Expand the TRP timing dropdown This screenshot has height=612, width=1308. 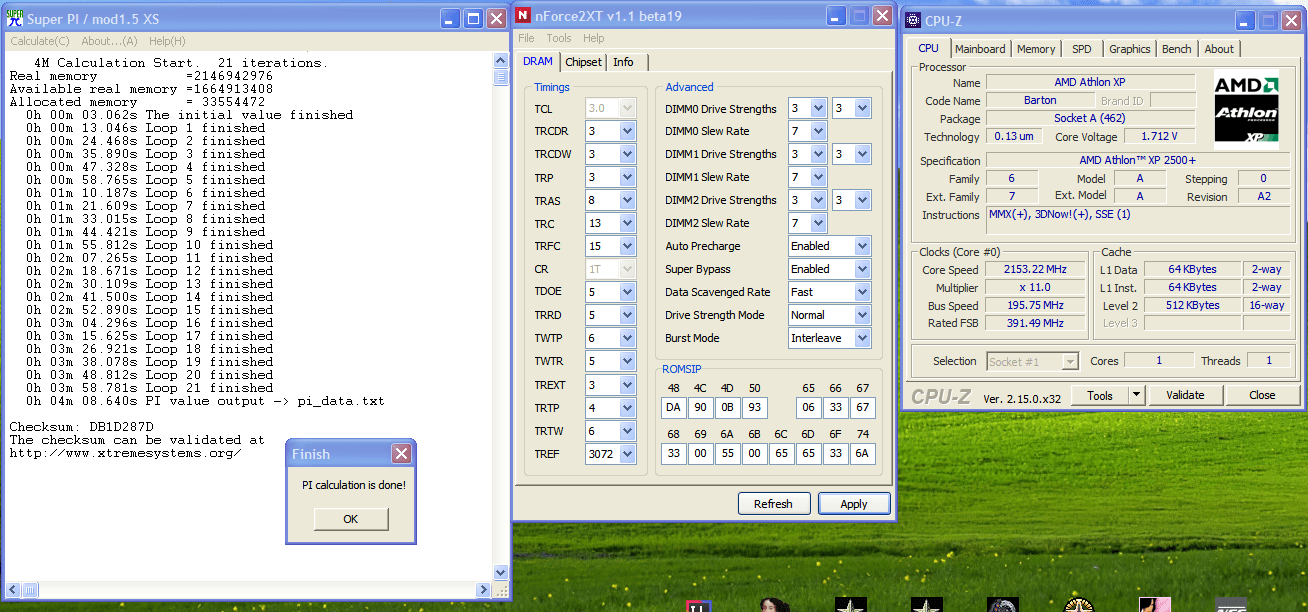coord(628,177)
